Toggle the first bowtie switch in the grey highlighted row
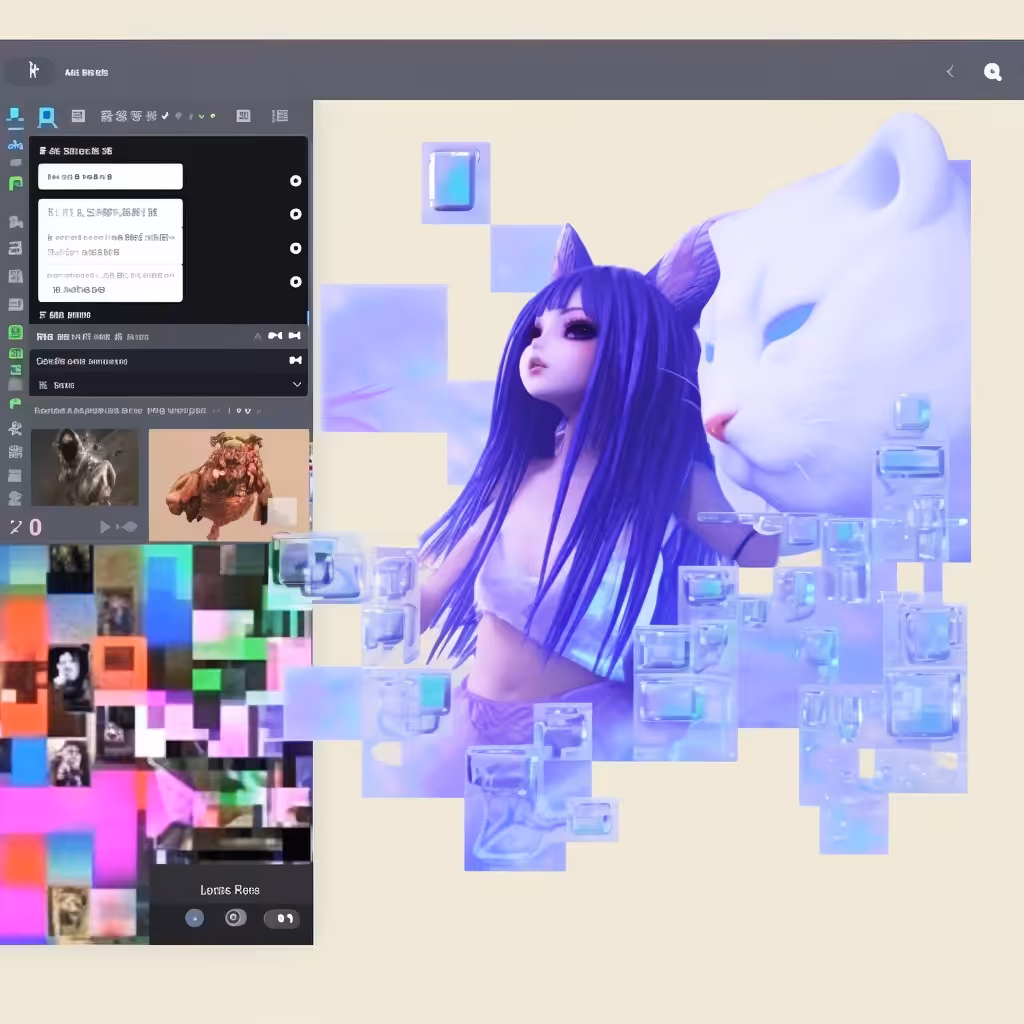The width and height of the screenshot is (1024, 1024). click(x=275, y=336)
